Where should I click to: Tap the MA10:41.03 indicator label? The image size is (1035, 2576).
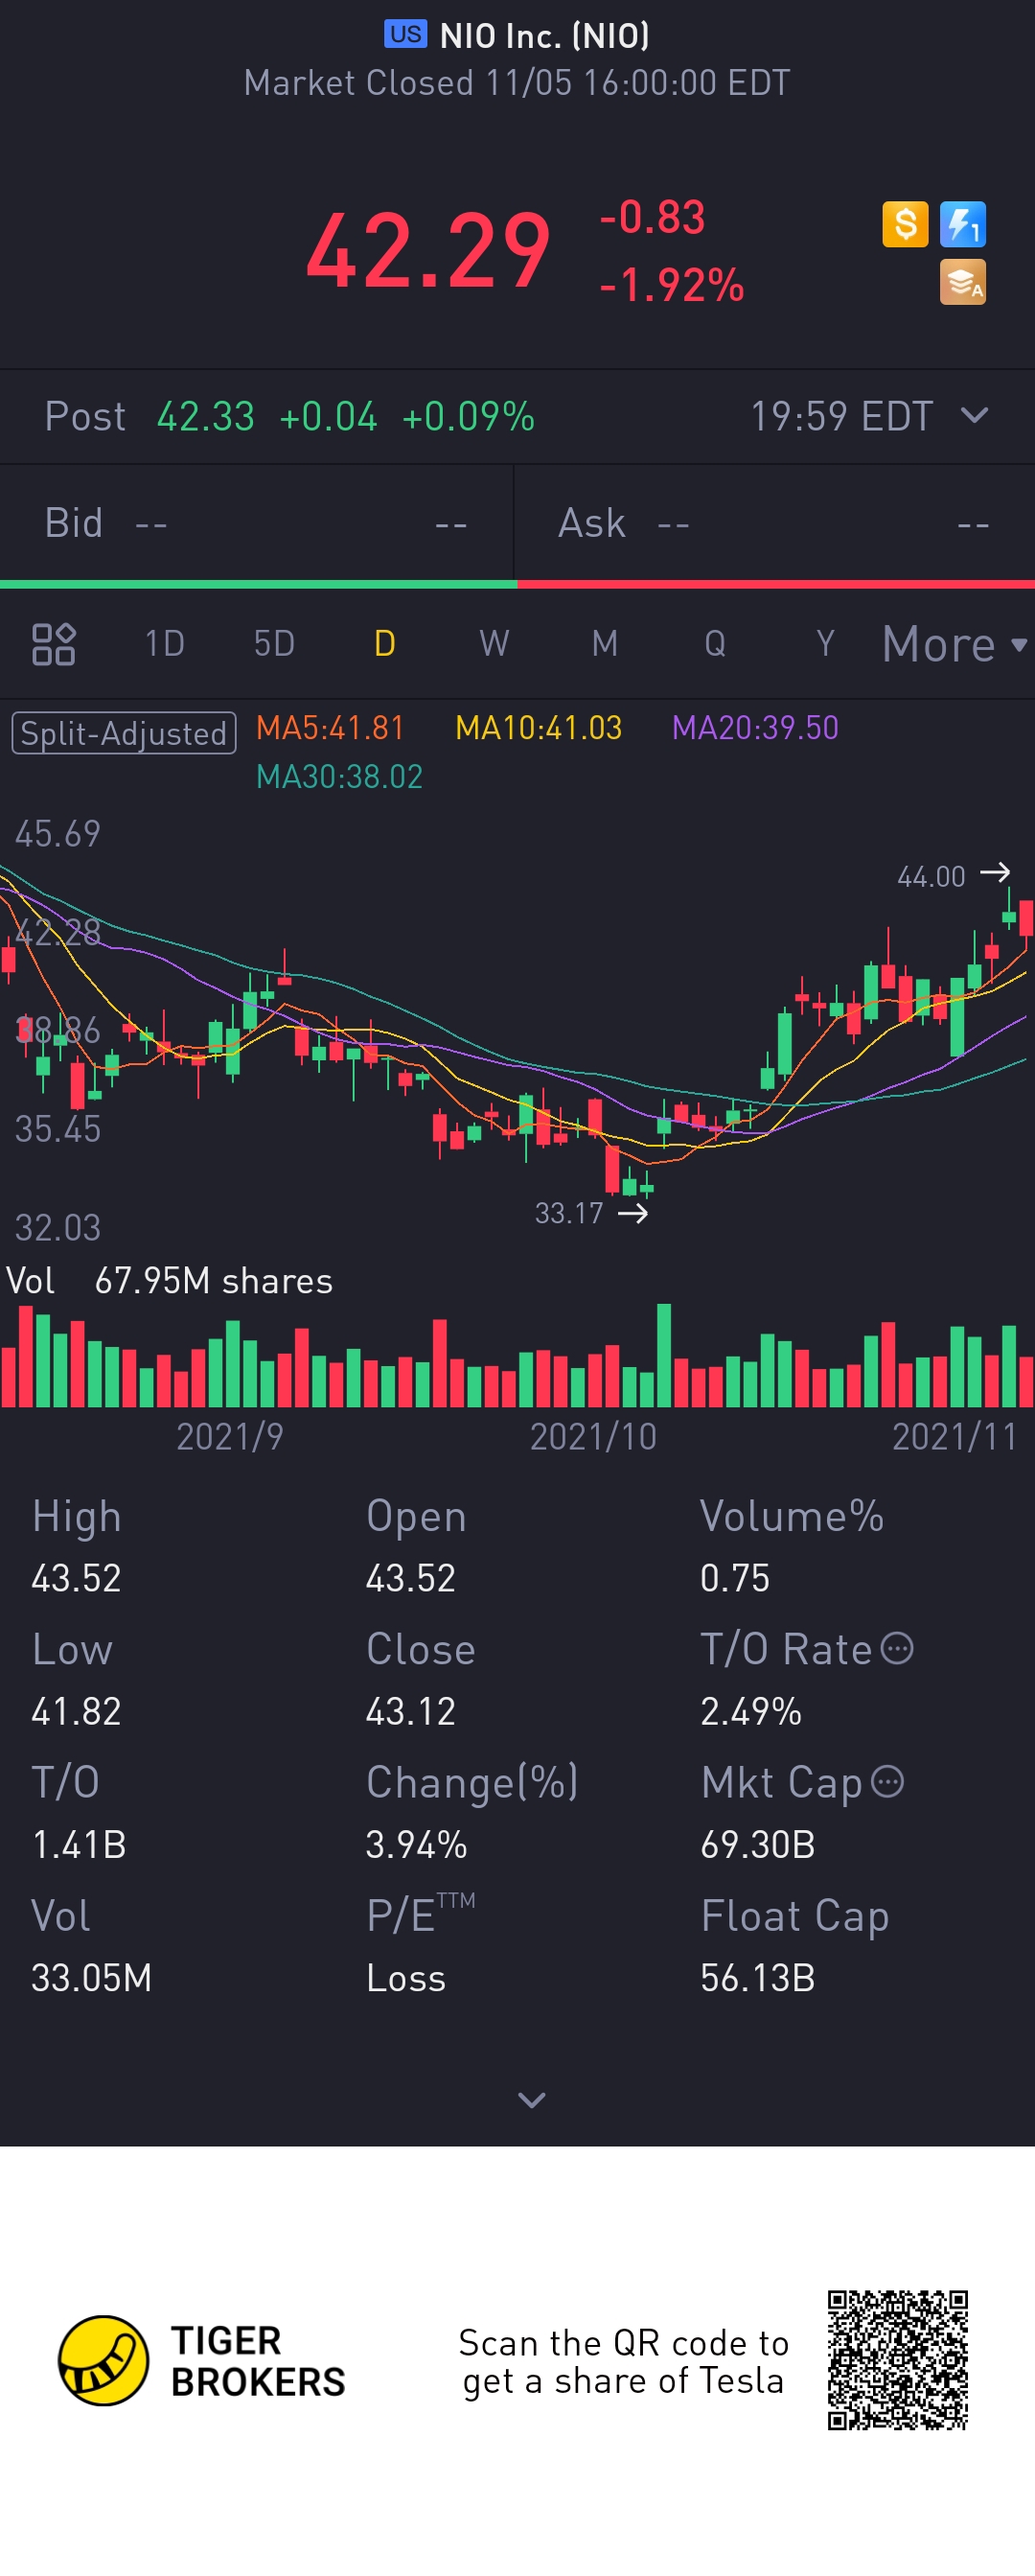pos(538,728)
